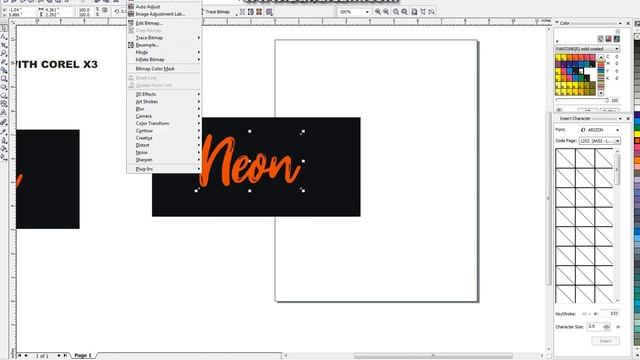Click the tint value field showing 100

[x=615, y=100]
